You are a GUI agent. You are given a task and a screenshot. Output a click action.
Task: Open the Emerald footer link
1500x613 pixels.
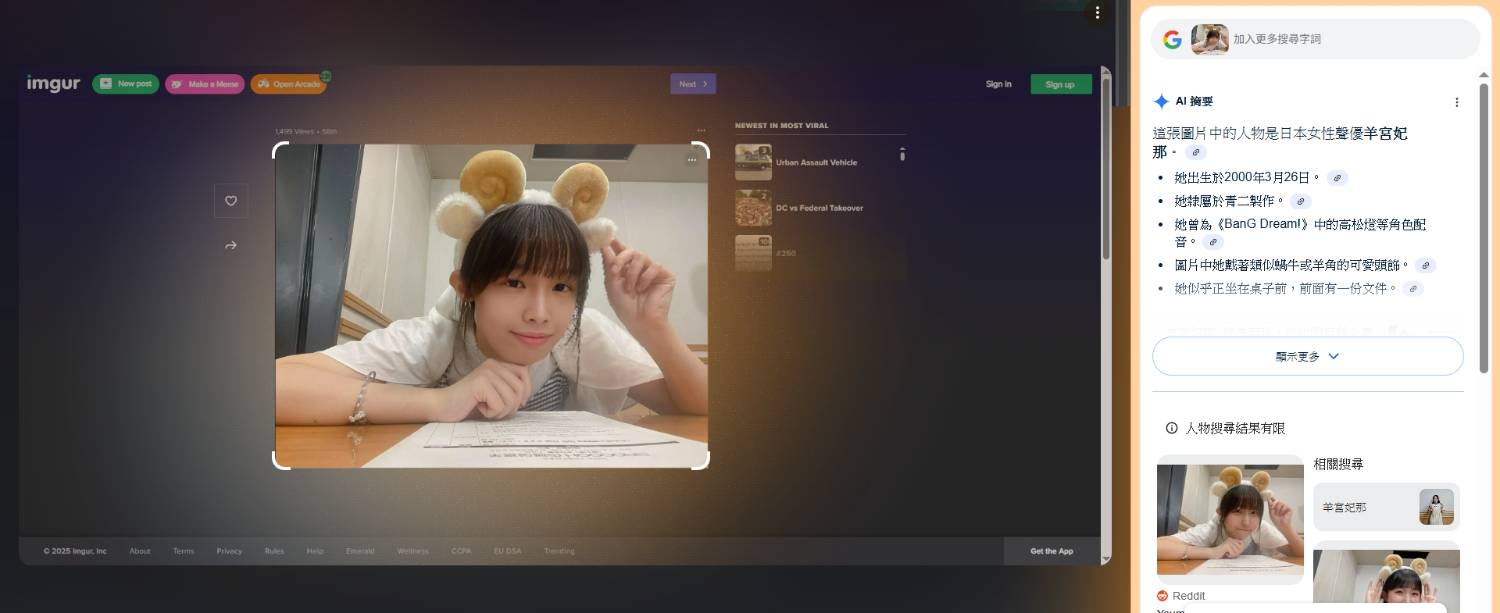pyautogui.click(x=360, y=551)
